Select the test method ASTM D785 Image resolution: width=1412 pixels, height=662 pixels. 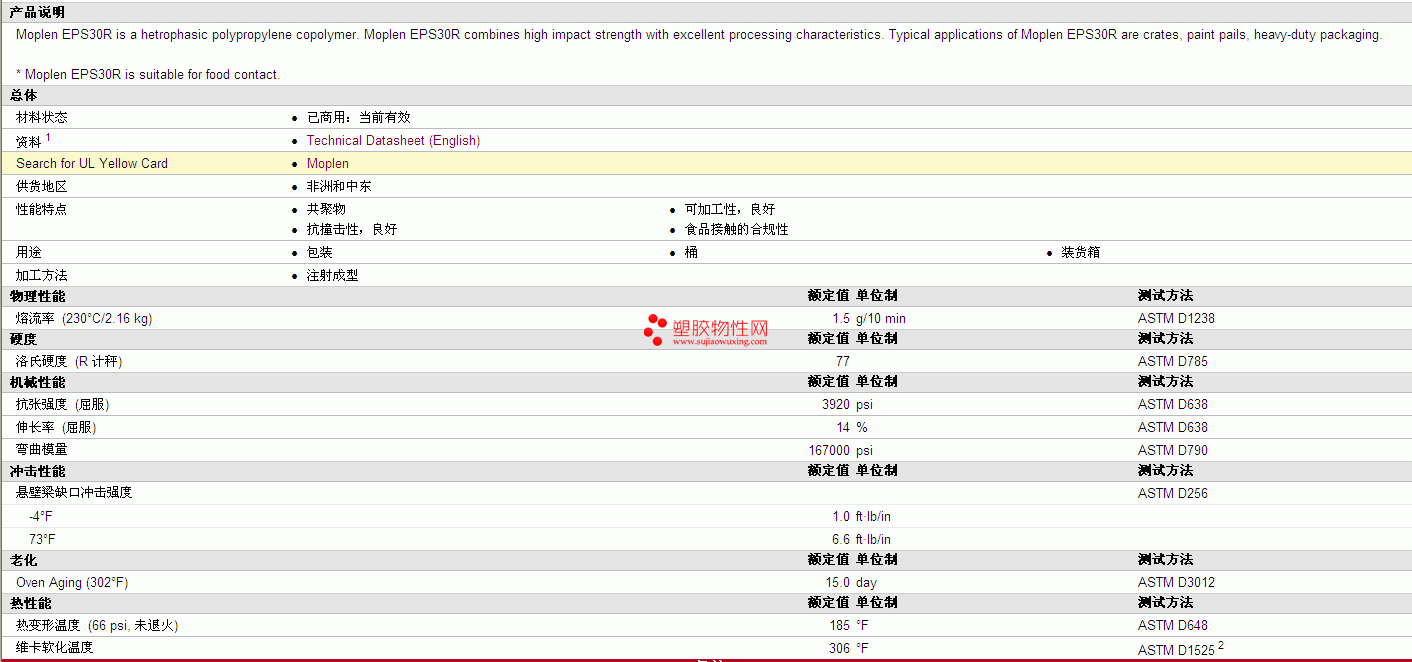click(1173, 362)
